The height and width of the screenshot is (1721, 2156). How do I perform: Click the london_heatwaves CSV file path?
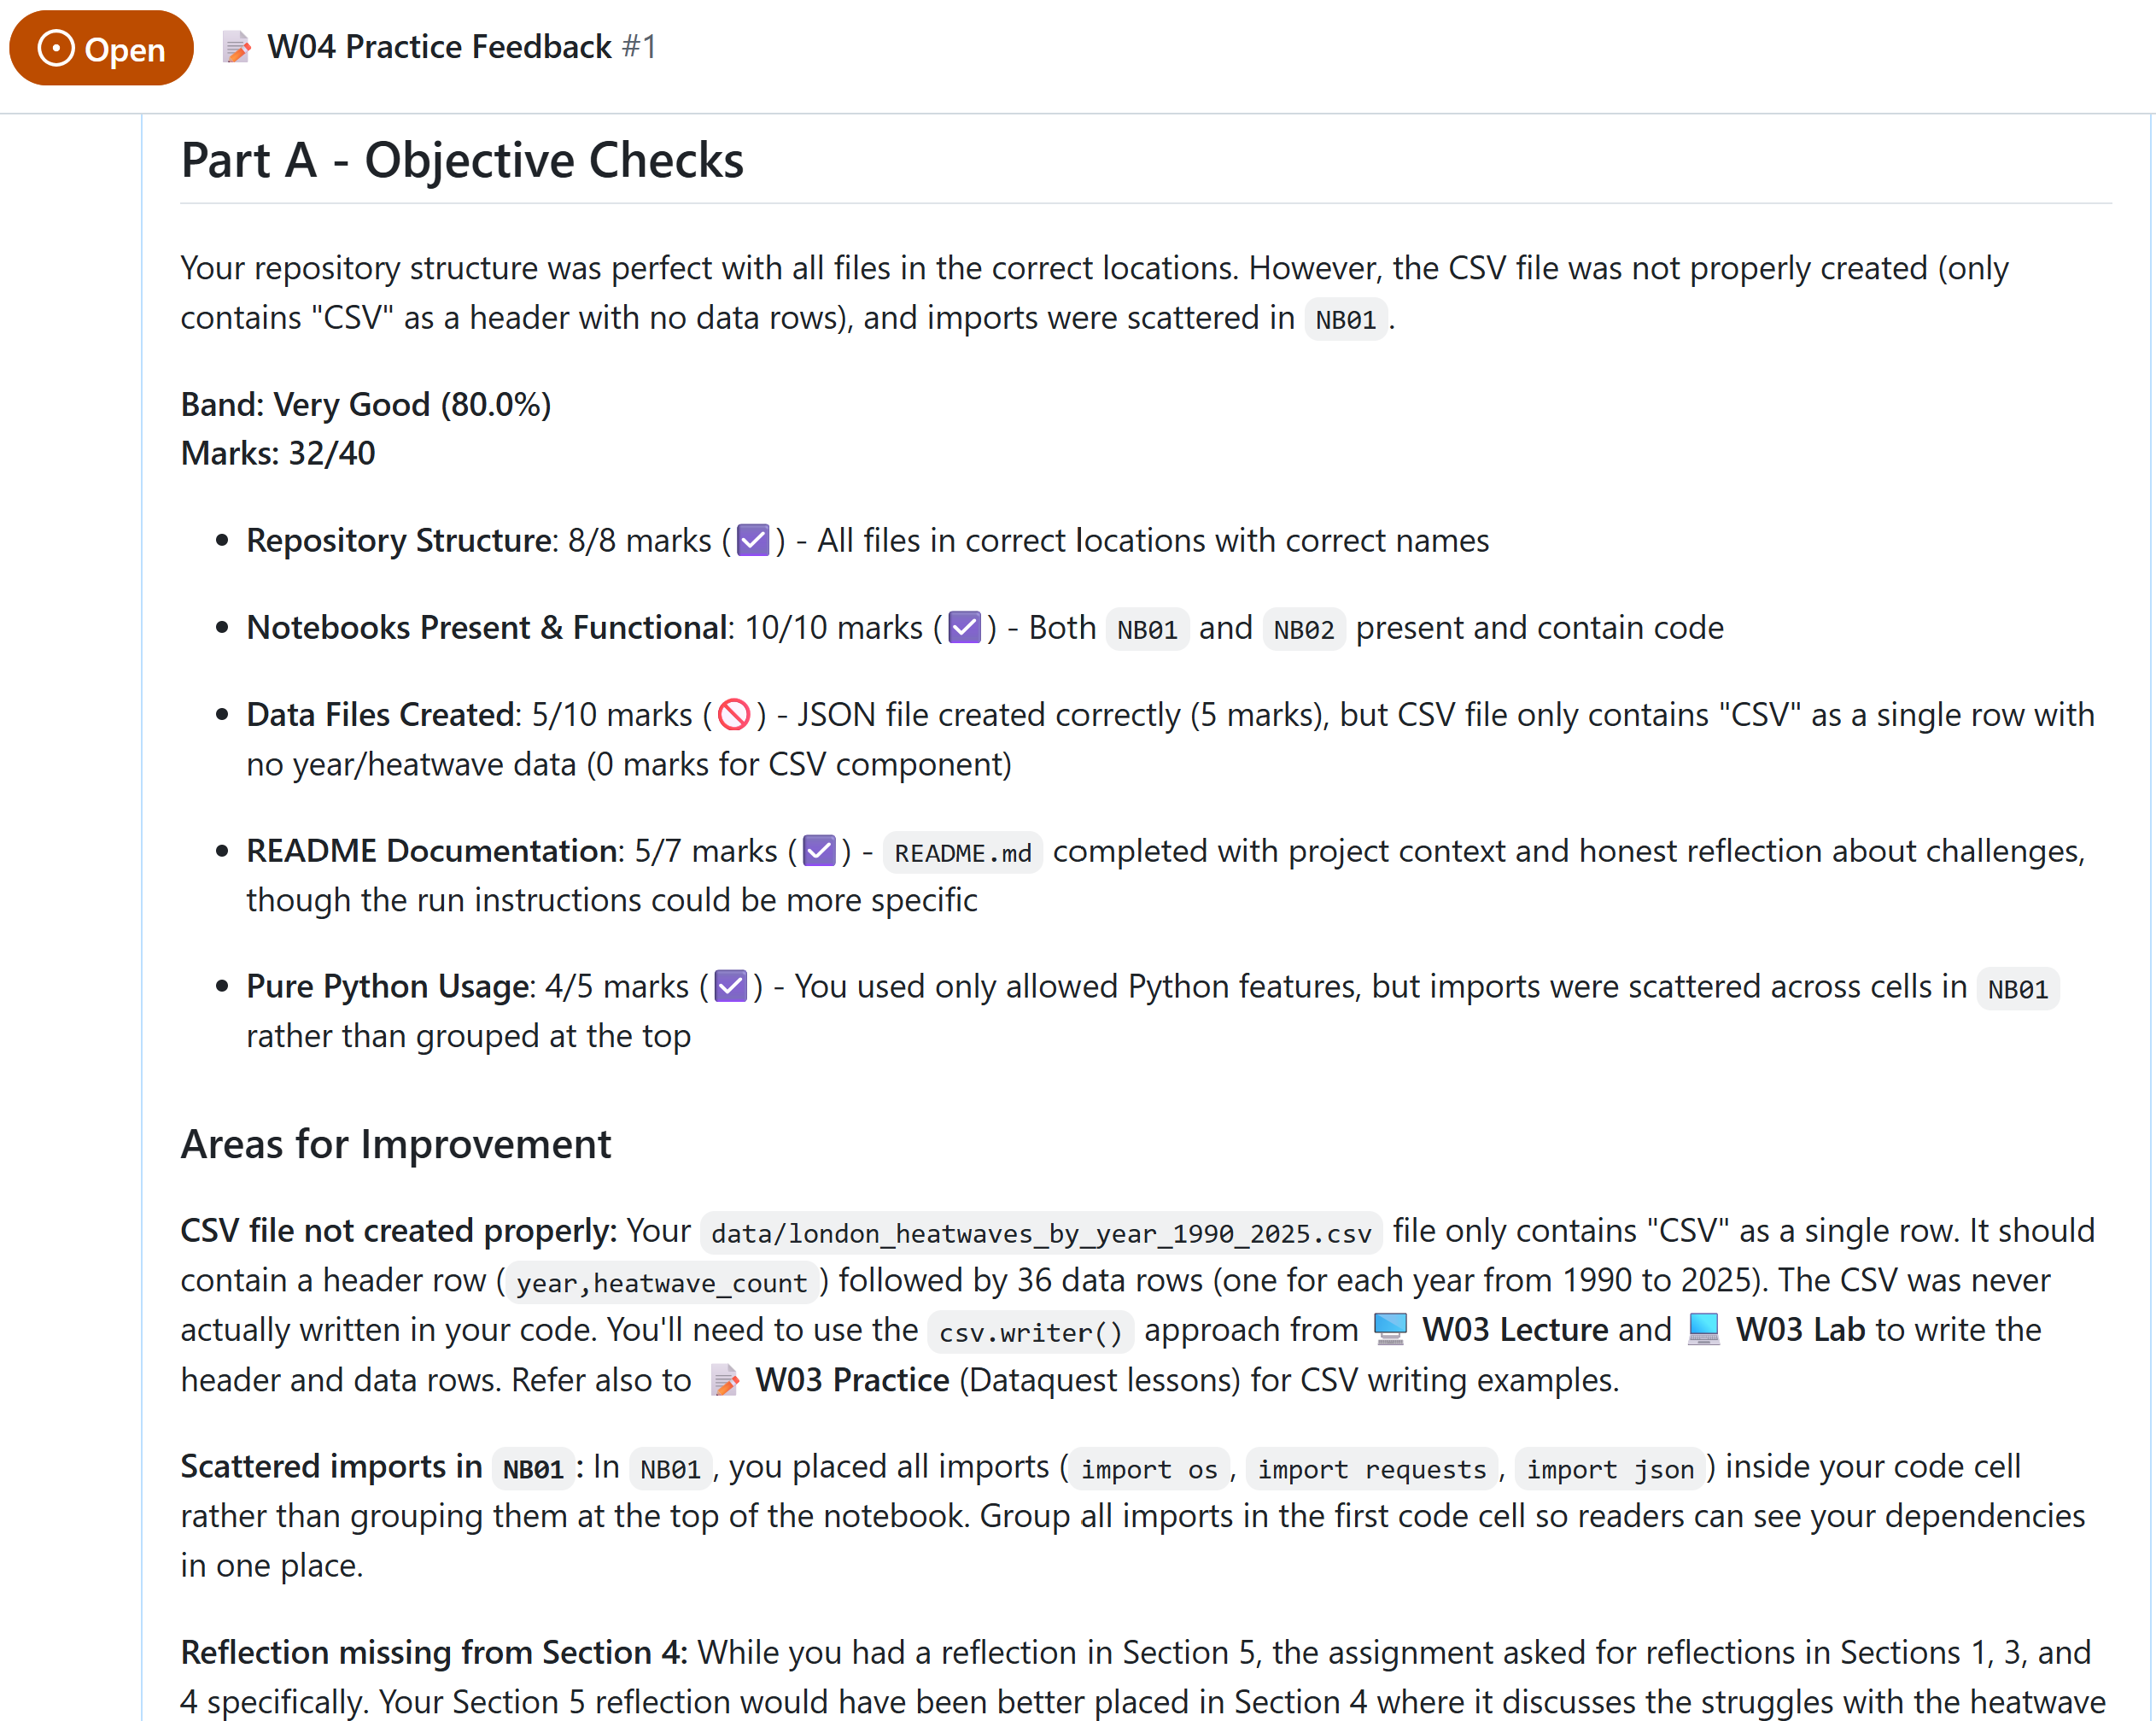pos(1041,1233)
